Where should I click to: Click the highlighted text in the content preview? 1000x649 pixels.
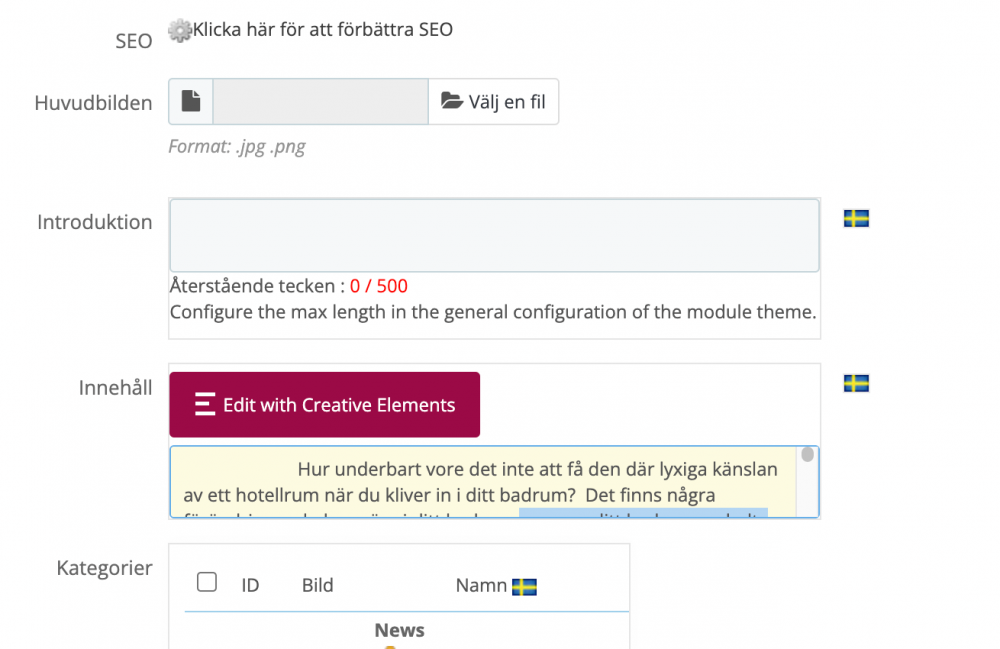tap(643, 513)
